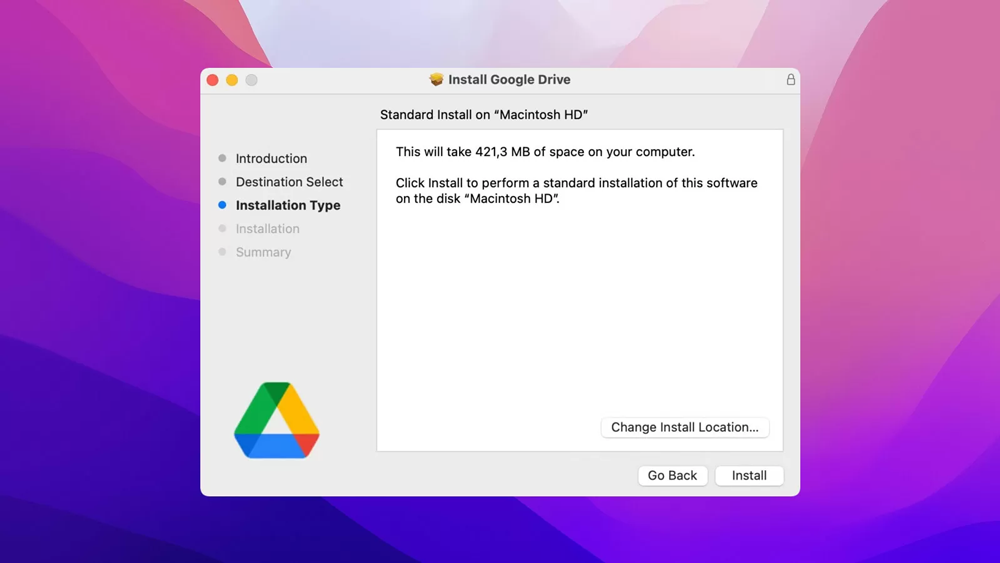Click the Google Drive logo
Screen dimensions: 1000x563
277,420
